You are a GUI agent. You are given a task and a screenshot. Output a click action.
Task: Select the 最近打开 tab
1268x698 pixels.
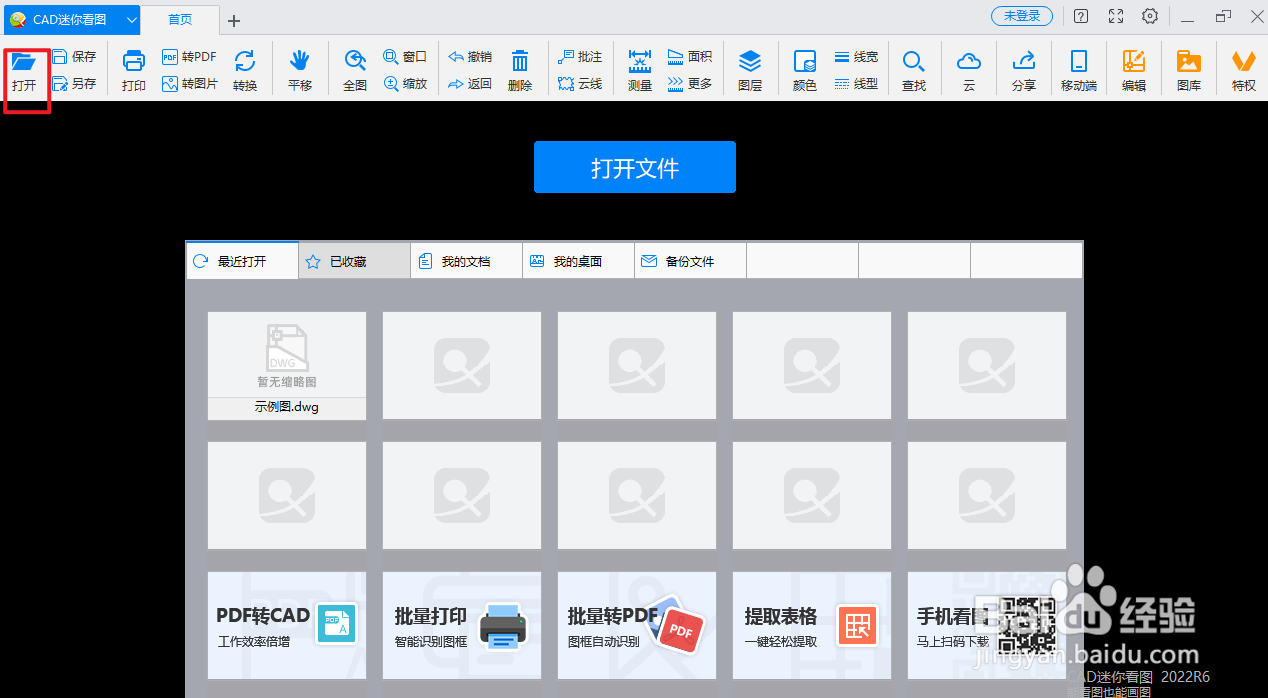click(242, 261)
